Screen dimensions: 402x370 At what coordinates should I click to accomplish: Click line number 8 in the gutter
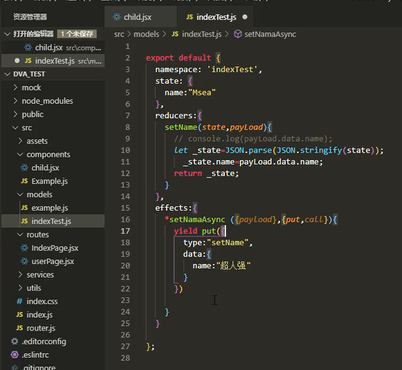click(128, 127)
